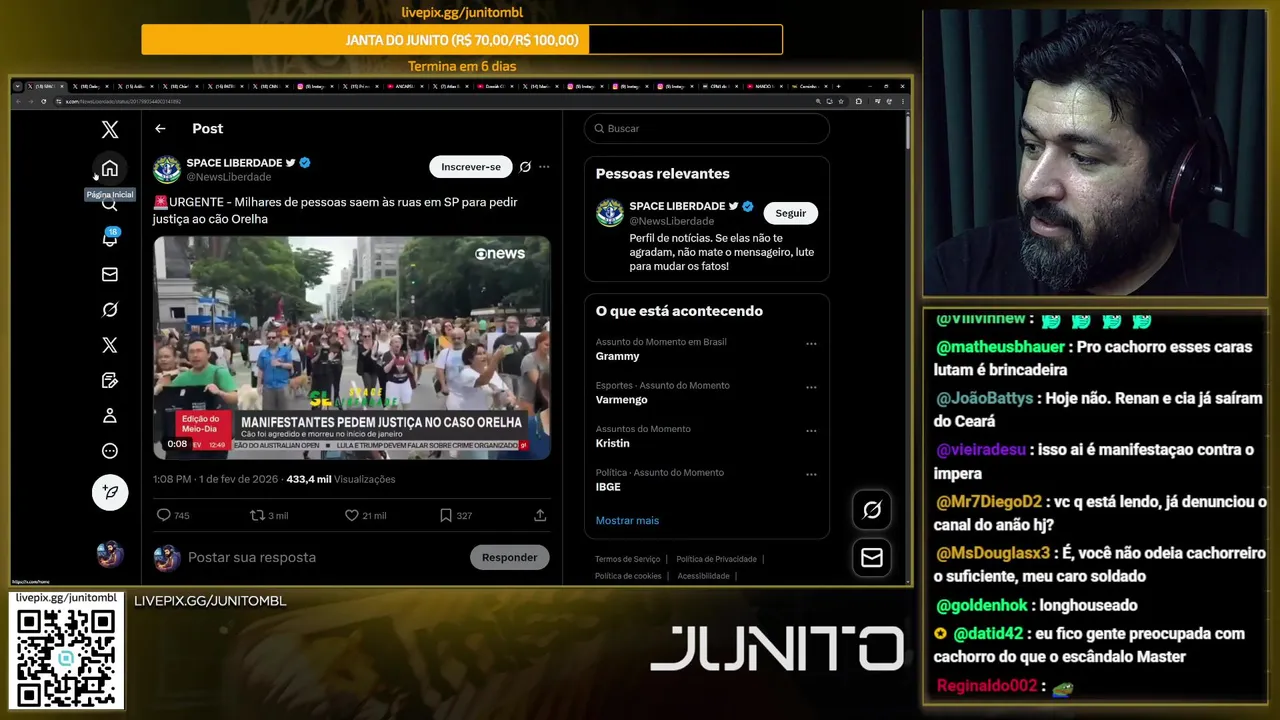Click Mostrar mais link

(x=627, y=520)
